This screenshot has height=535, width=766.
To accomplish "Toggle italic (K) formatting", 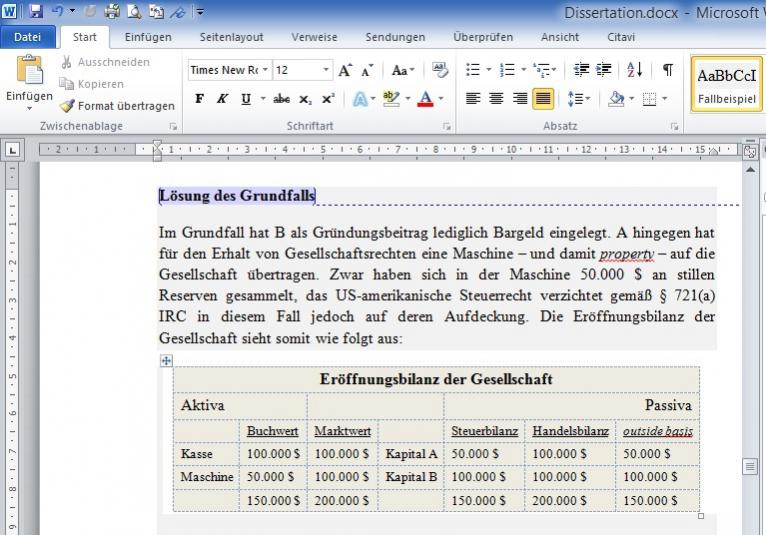I will tap(222, 99).
